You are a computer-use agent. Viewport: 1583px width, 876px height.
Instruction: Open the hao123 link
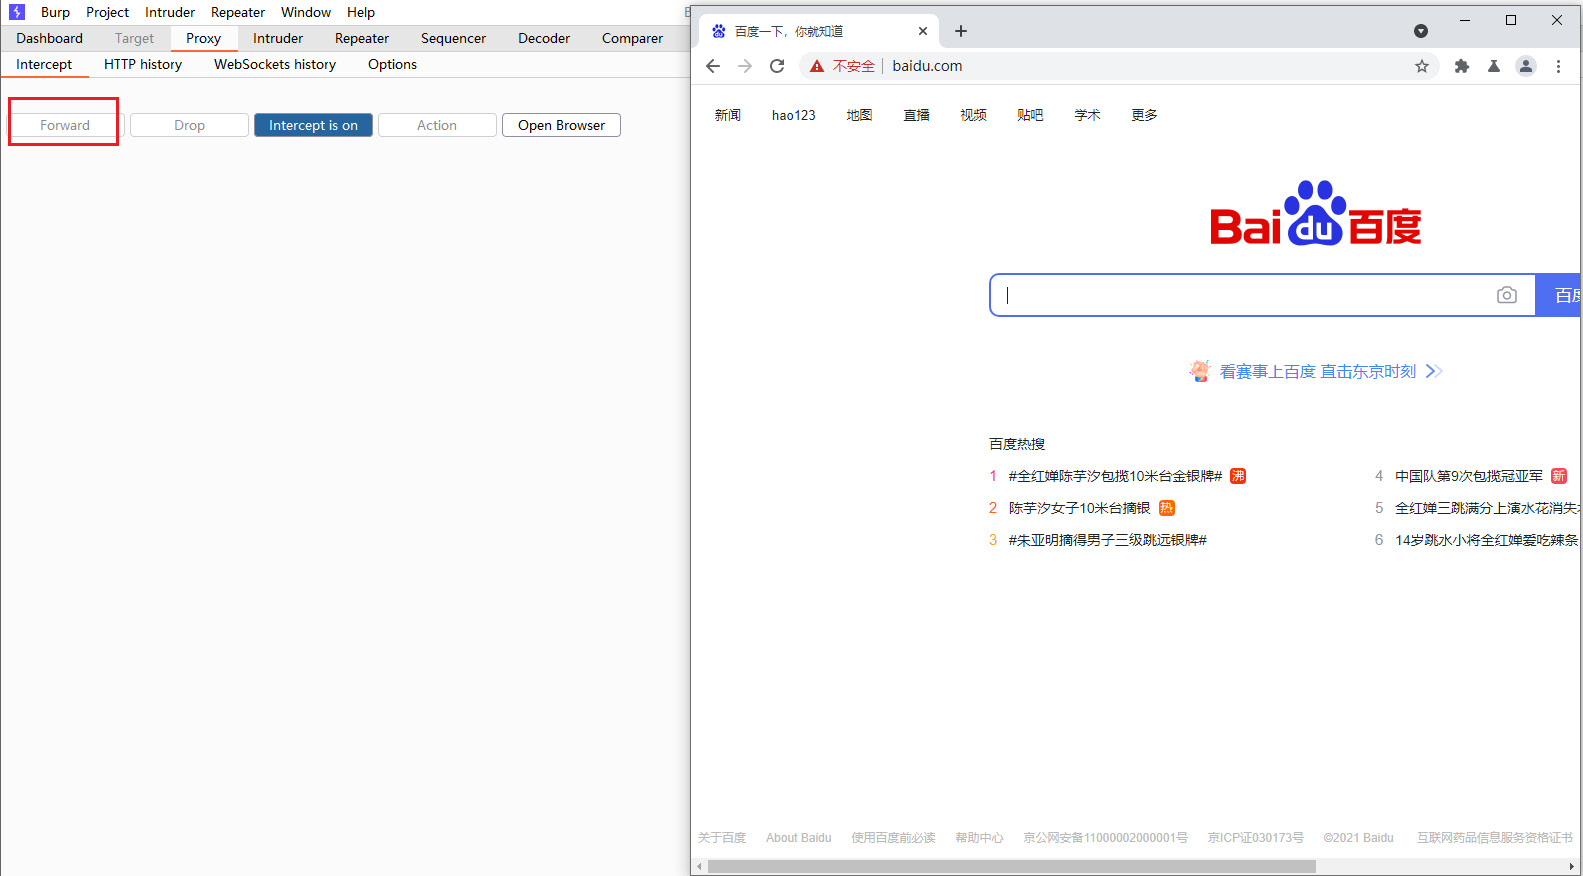794,115
